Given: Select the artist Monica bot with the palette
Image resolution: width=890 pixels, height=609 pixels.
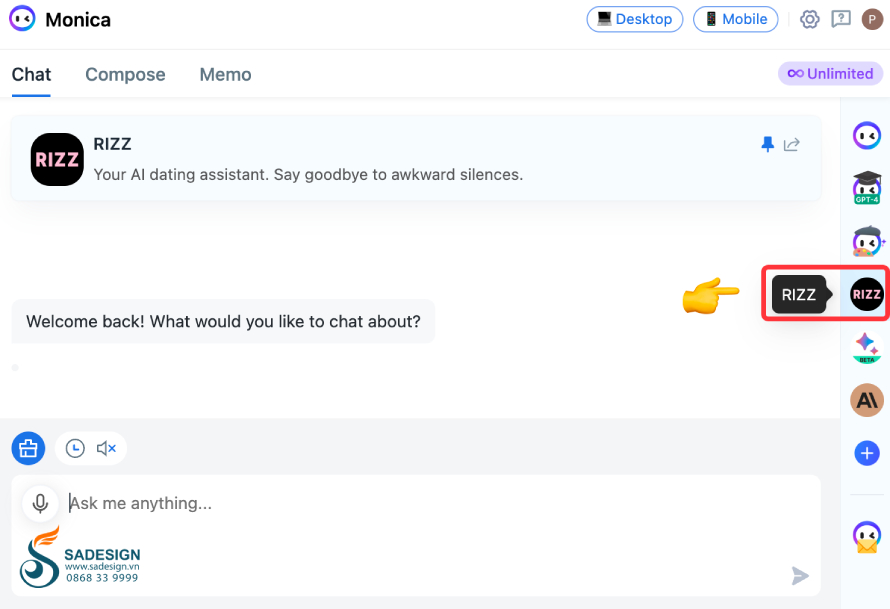Looking at the screenshot, I should tap(867, 242).
